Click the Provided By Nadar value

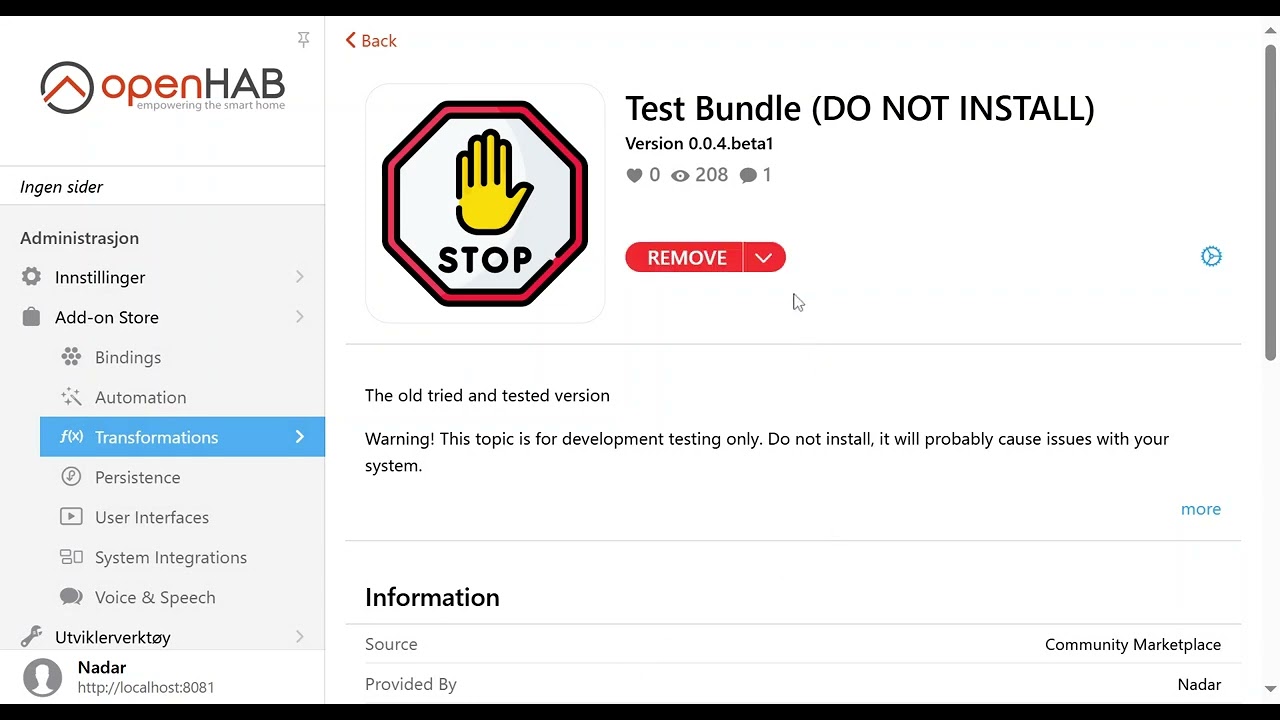[x=1199, y=685]
